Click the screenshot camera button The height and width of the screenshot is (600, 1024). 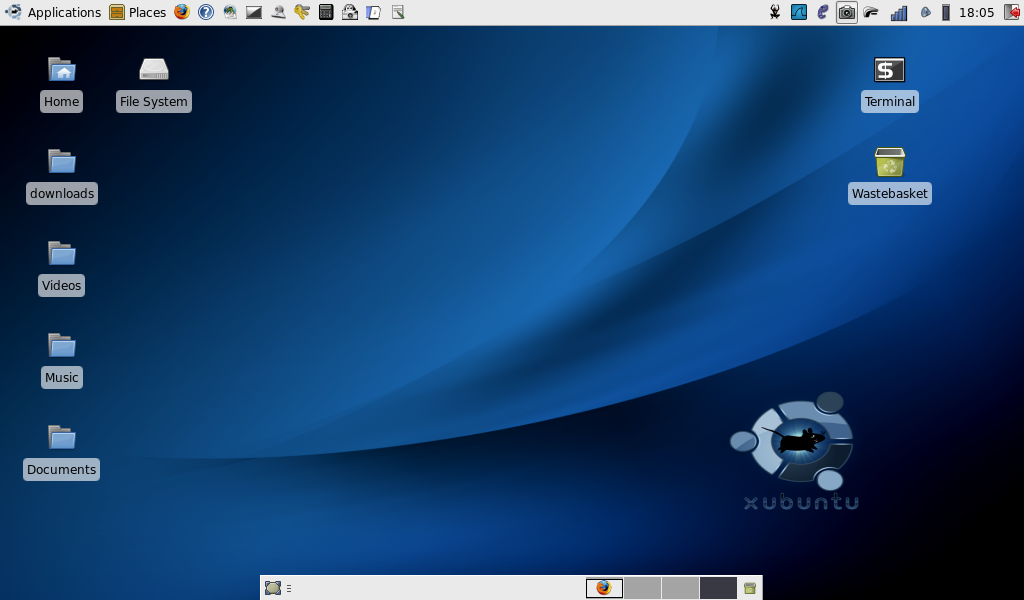(x=847, y=12)
